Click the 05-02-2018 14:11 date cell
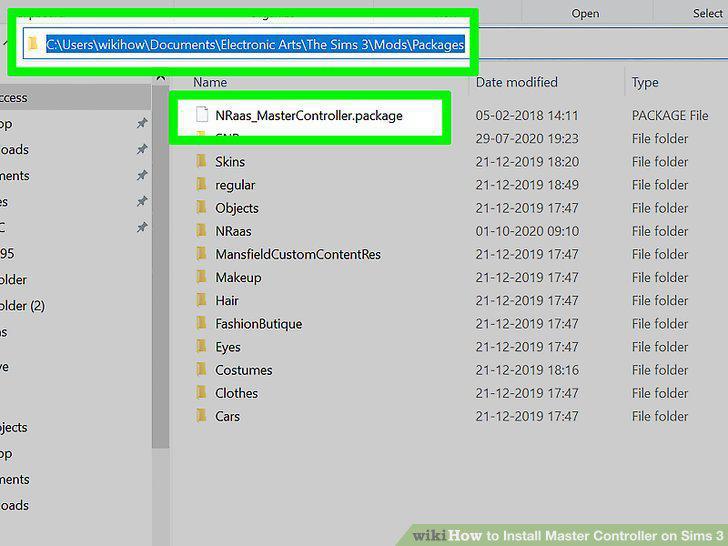Viewport: 728px width, 546px height. [x=527, y=116]
